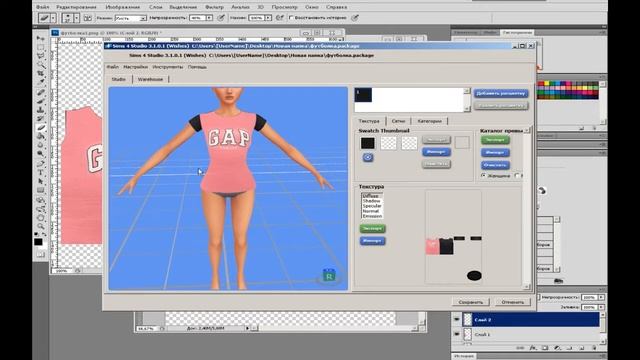
Task: Open Photoshop Справка menu
Action: pos(337,7)
